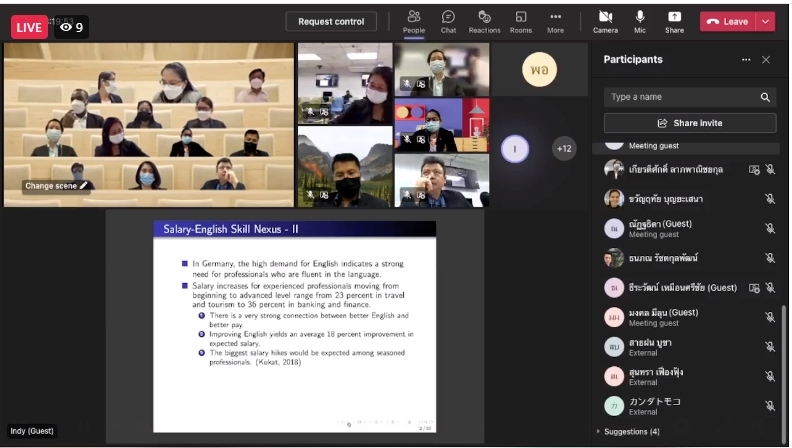Click the ธนภณ profile photo avatar
Image resolution: width=792 pixels, height=448 pixels.
coord(614,258)
